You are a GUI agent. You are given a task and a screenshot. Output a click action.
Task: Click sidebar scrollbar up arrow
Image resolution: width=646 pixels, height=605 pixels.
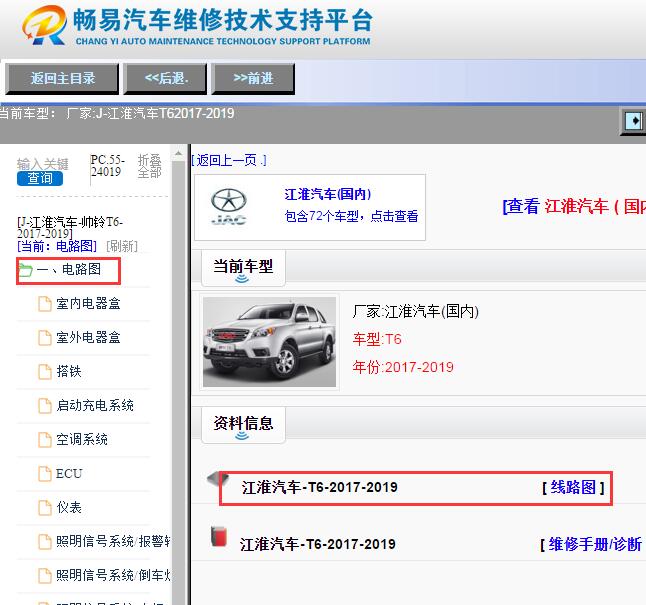[178, 154]
